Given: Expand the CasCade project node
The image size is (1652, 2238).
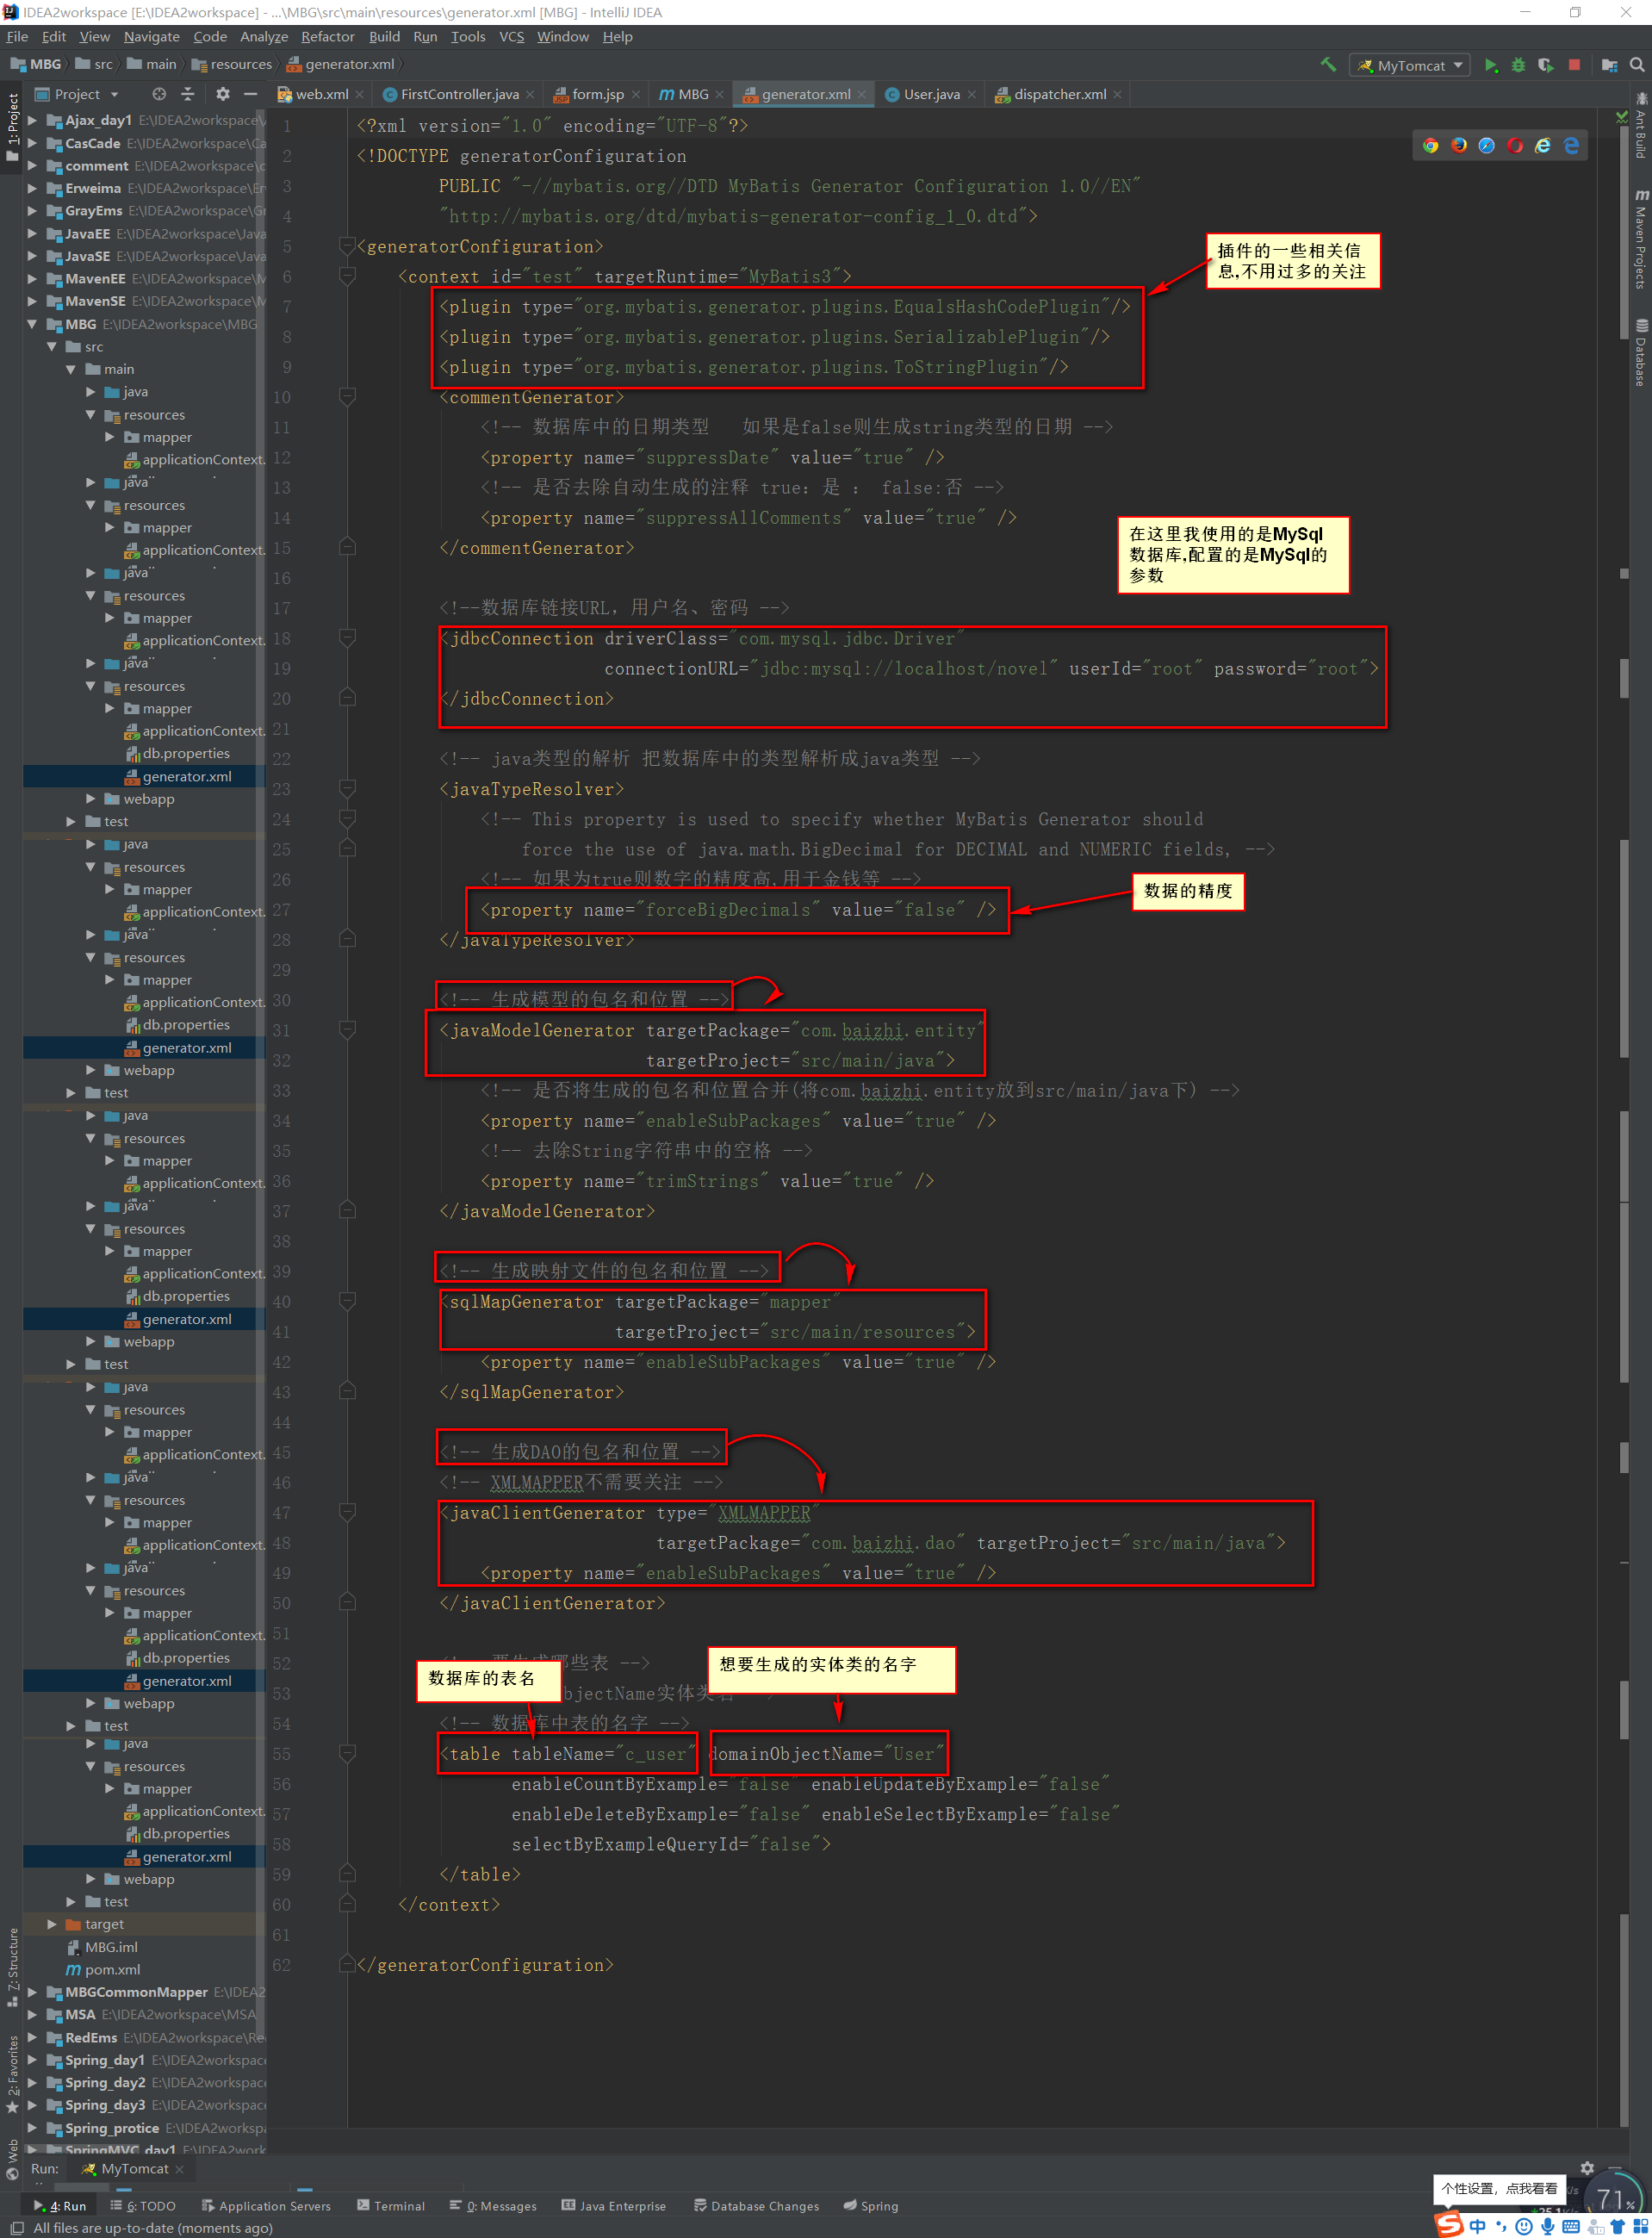Looking at the screenshot, I should pyautogui.click(x=32, y=143).
